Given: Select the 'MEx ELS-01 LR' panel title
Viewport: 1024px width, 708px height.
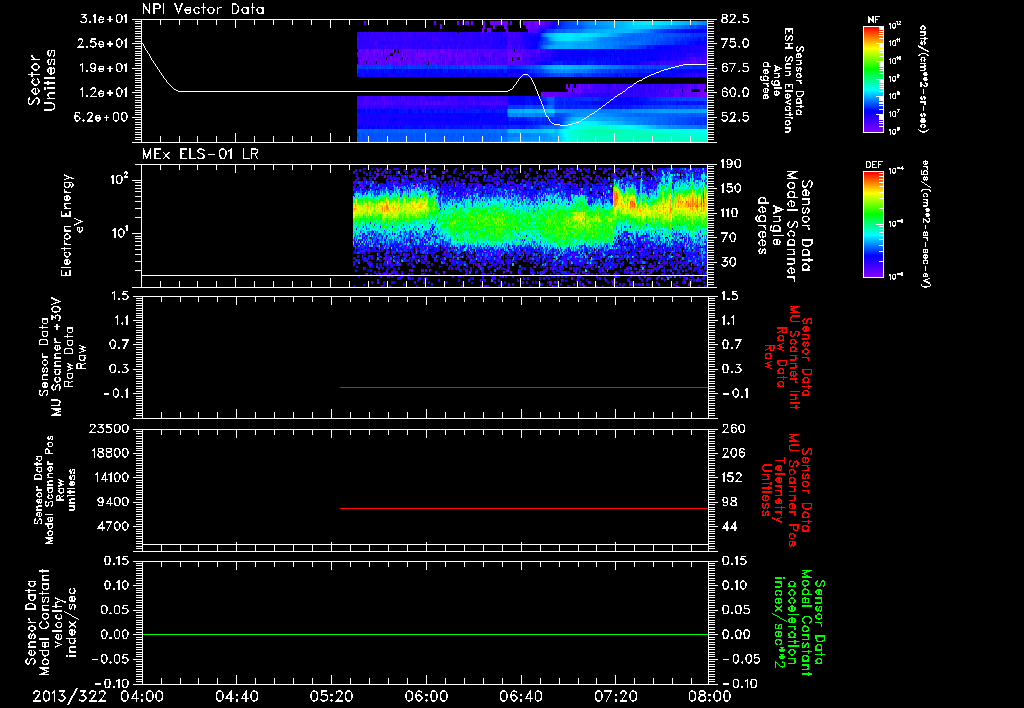Looking at the screenshot, I should pyautogui.click(x=199, y=154).
